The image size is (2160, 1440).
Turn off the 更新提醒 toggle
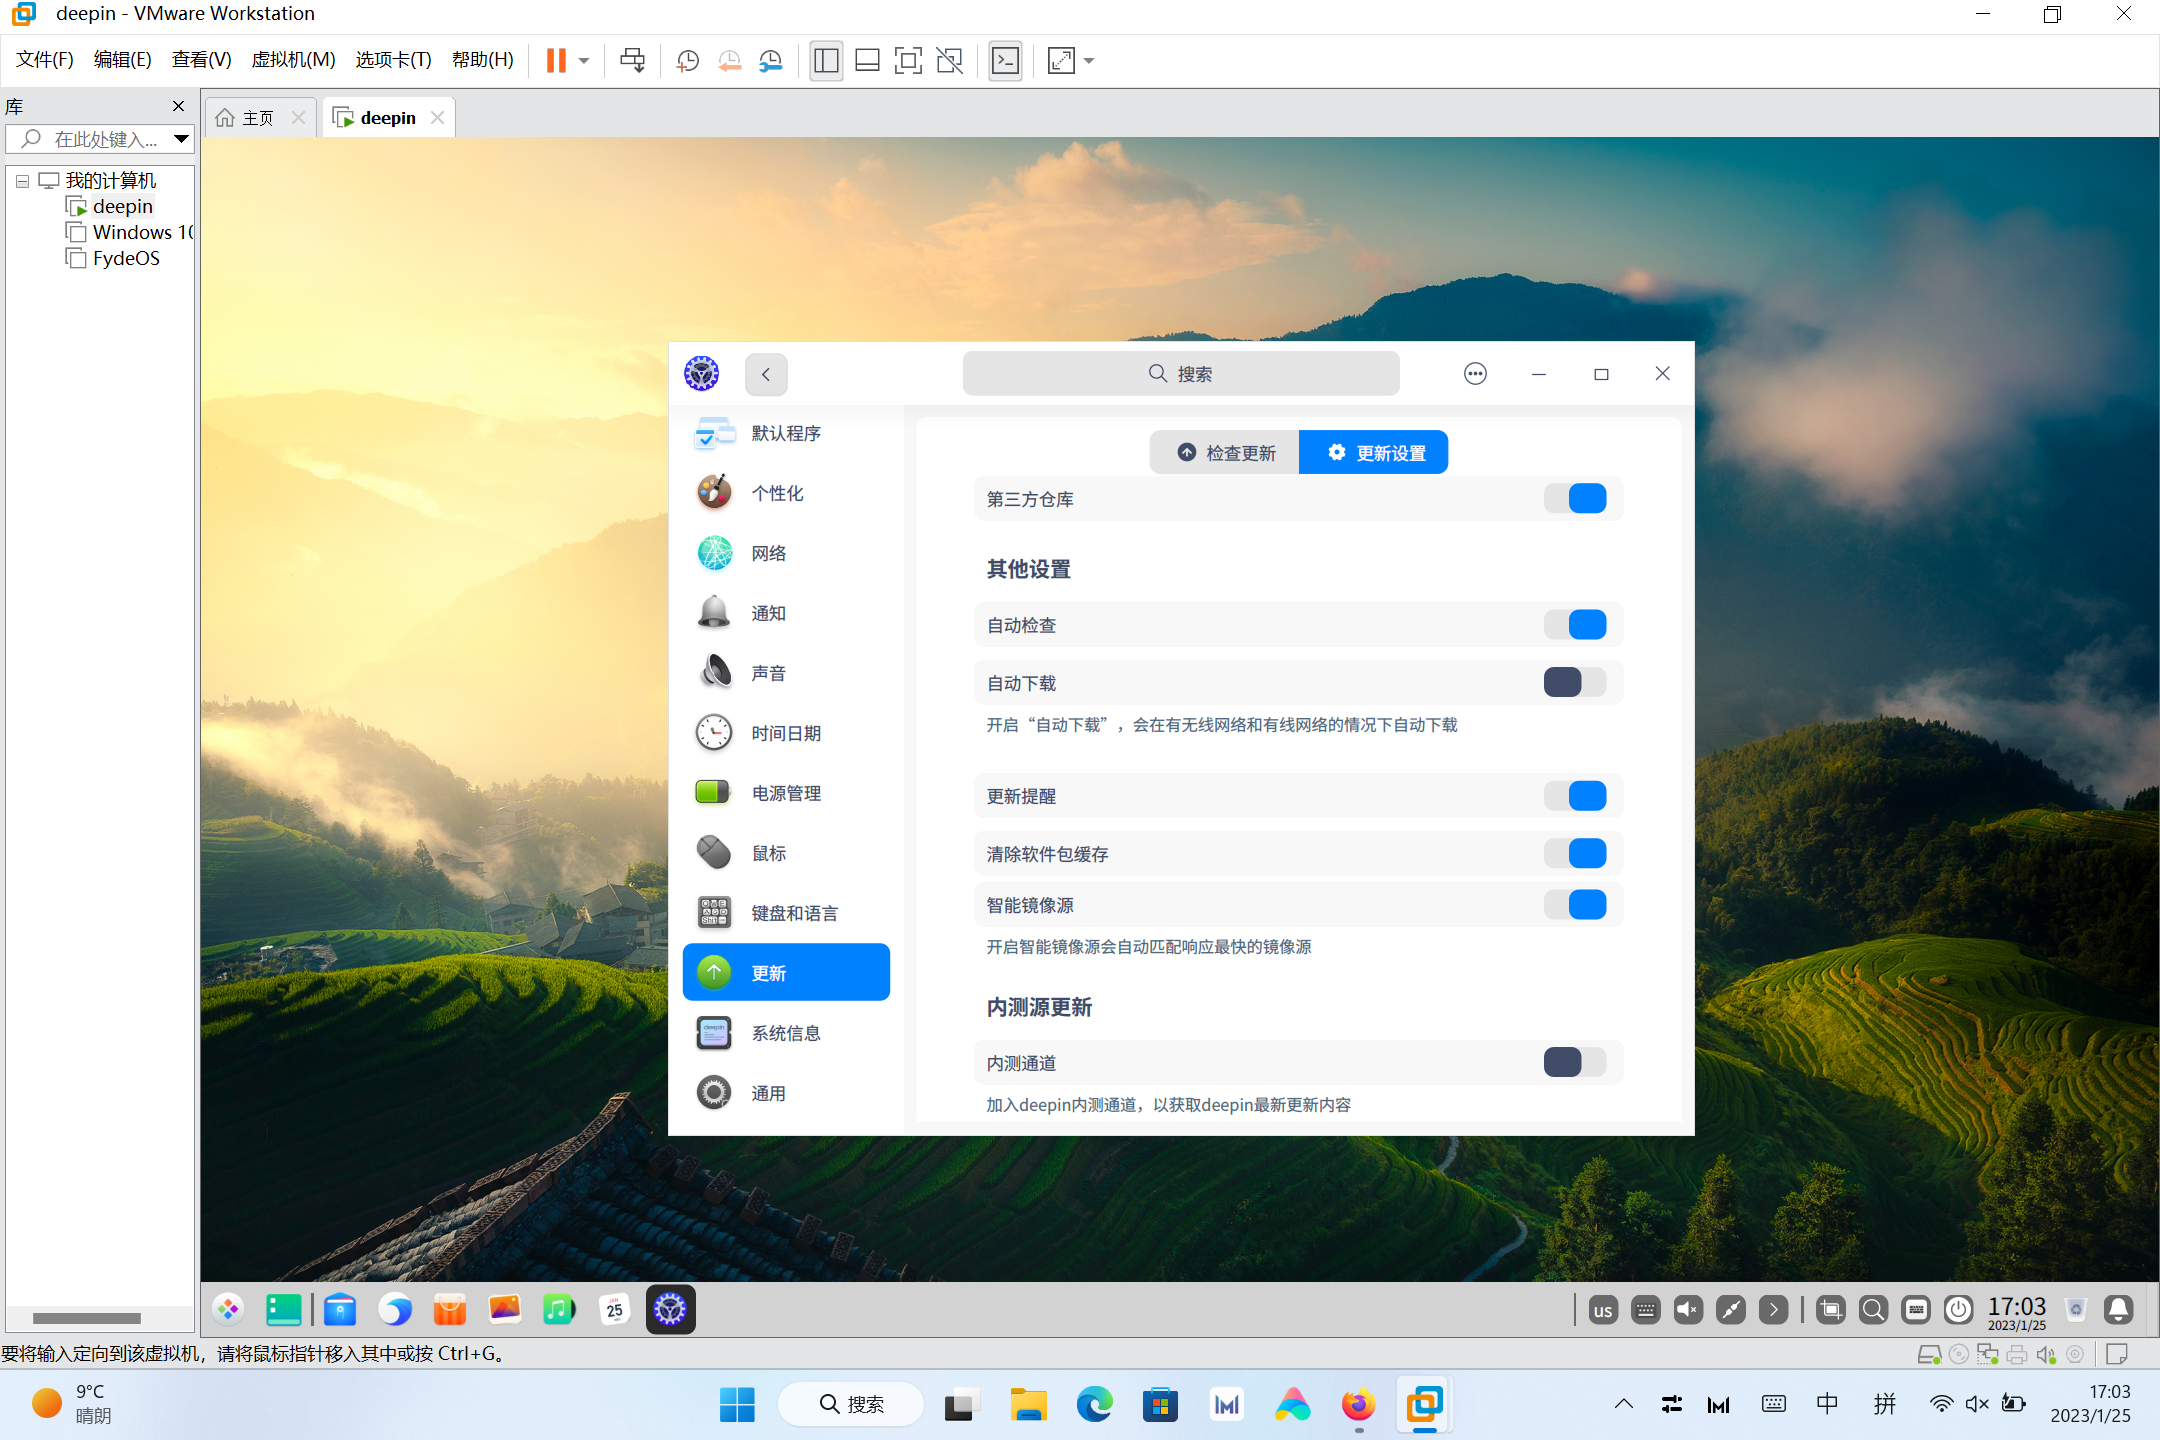tap(1574, 796)
